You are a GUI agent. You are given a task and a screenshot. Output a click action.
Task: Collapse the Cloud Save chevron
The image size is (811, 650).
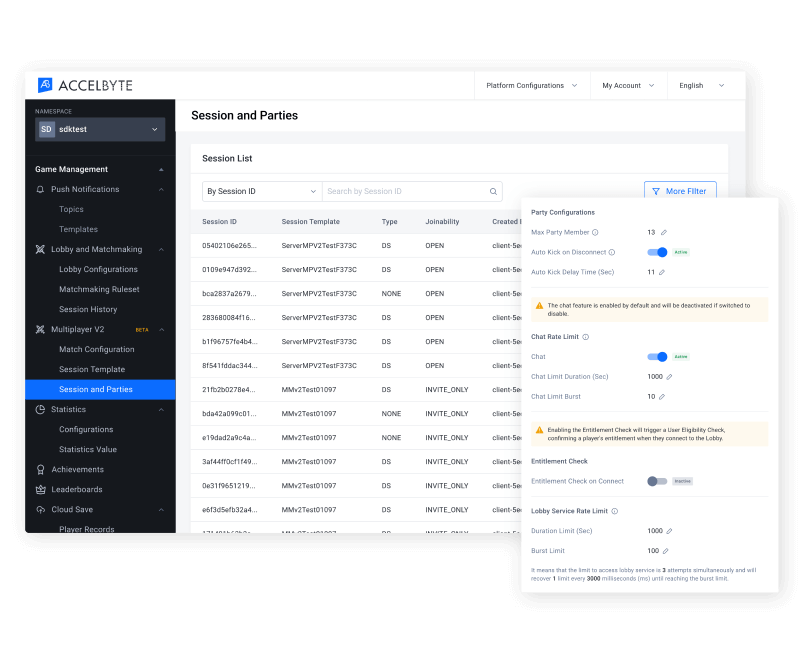coord(161,510)
